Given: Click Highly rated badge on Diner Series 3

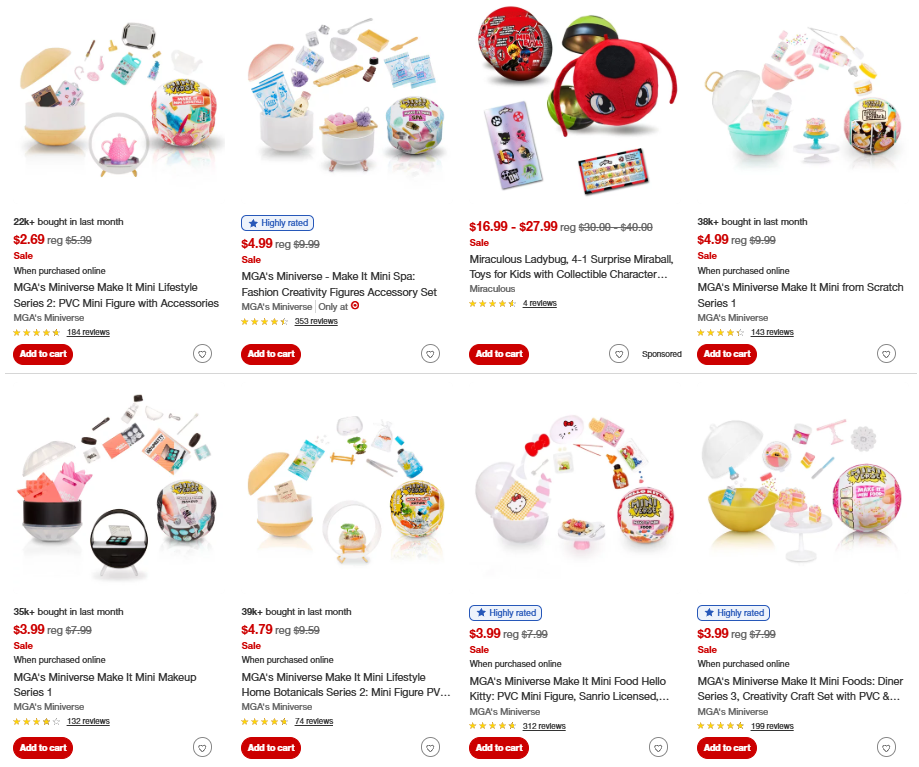Looking at the screenshot, I should [733, 613].
